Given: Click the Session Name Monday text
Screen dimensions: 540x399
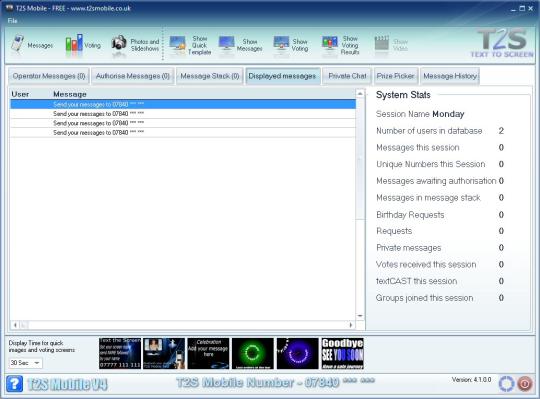Looking at the screenshot, I should pos(420,114).
